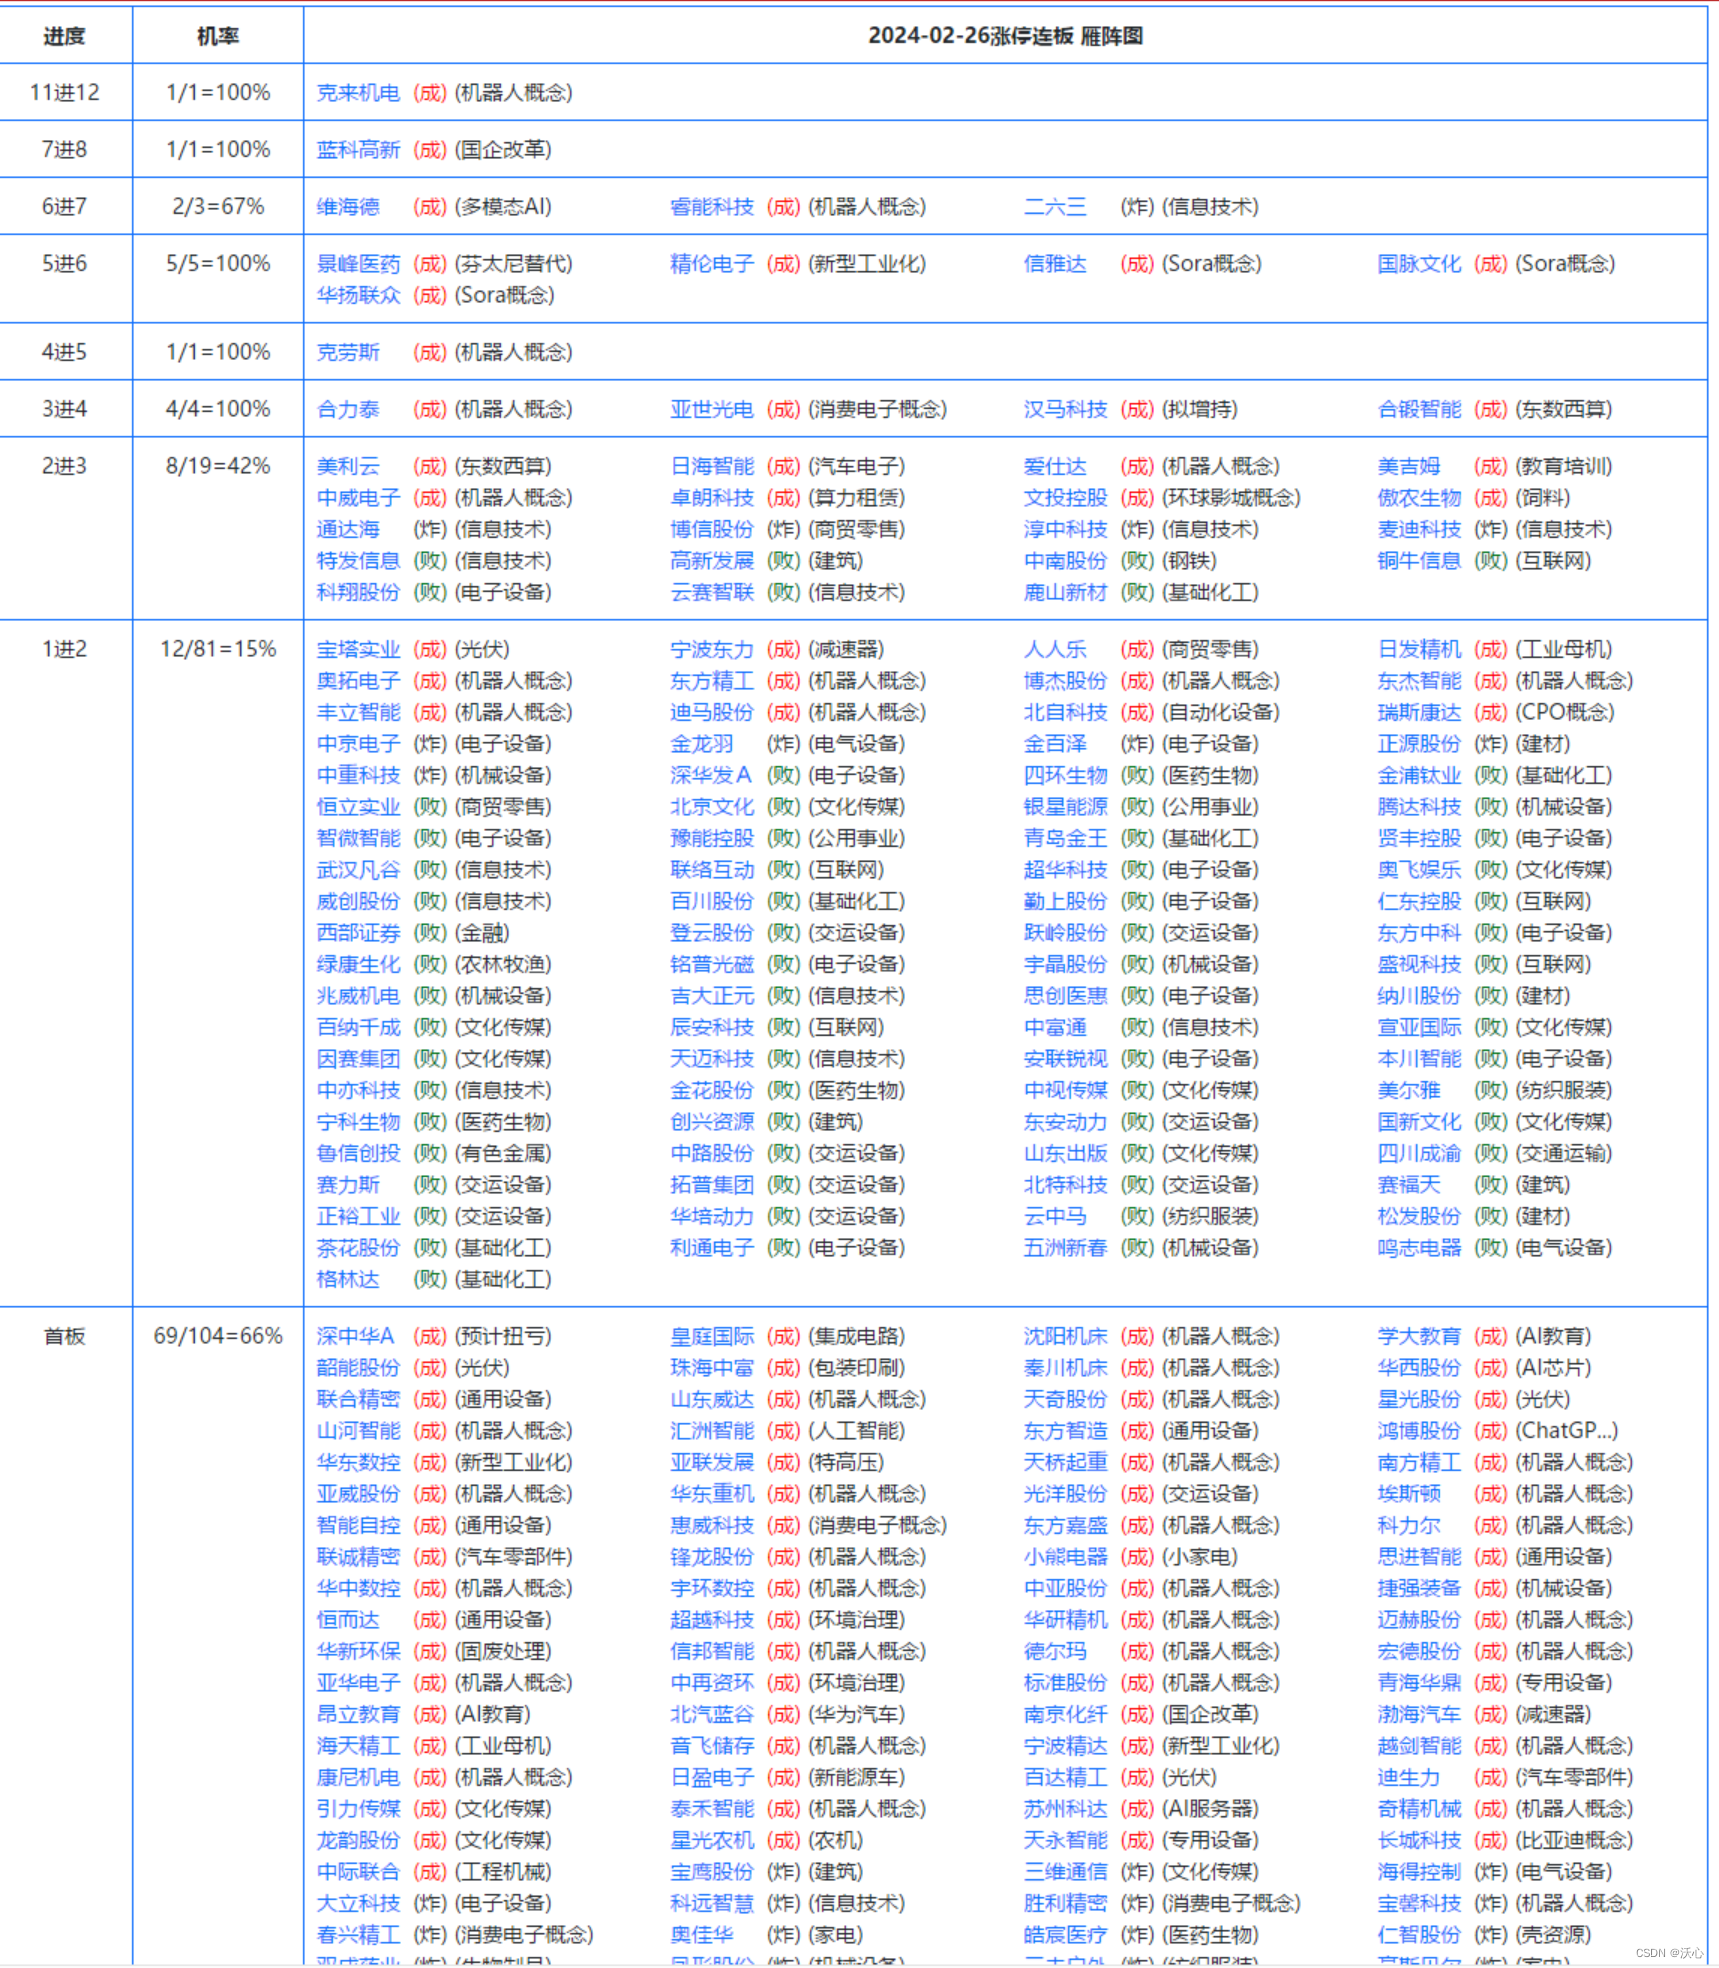Image resolution: width=1719 pixels, height=1968 pixels.
Task: Open the 爱仕达 link
Action: tap(1055, 466)
